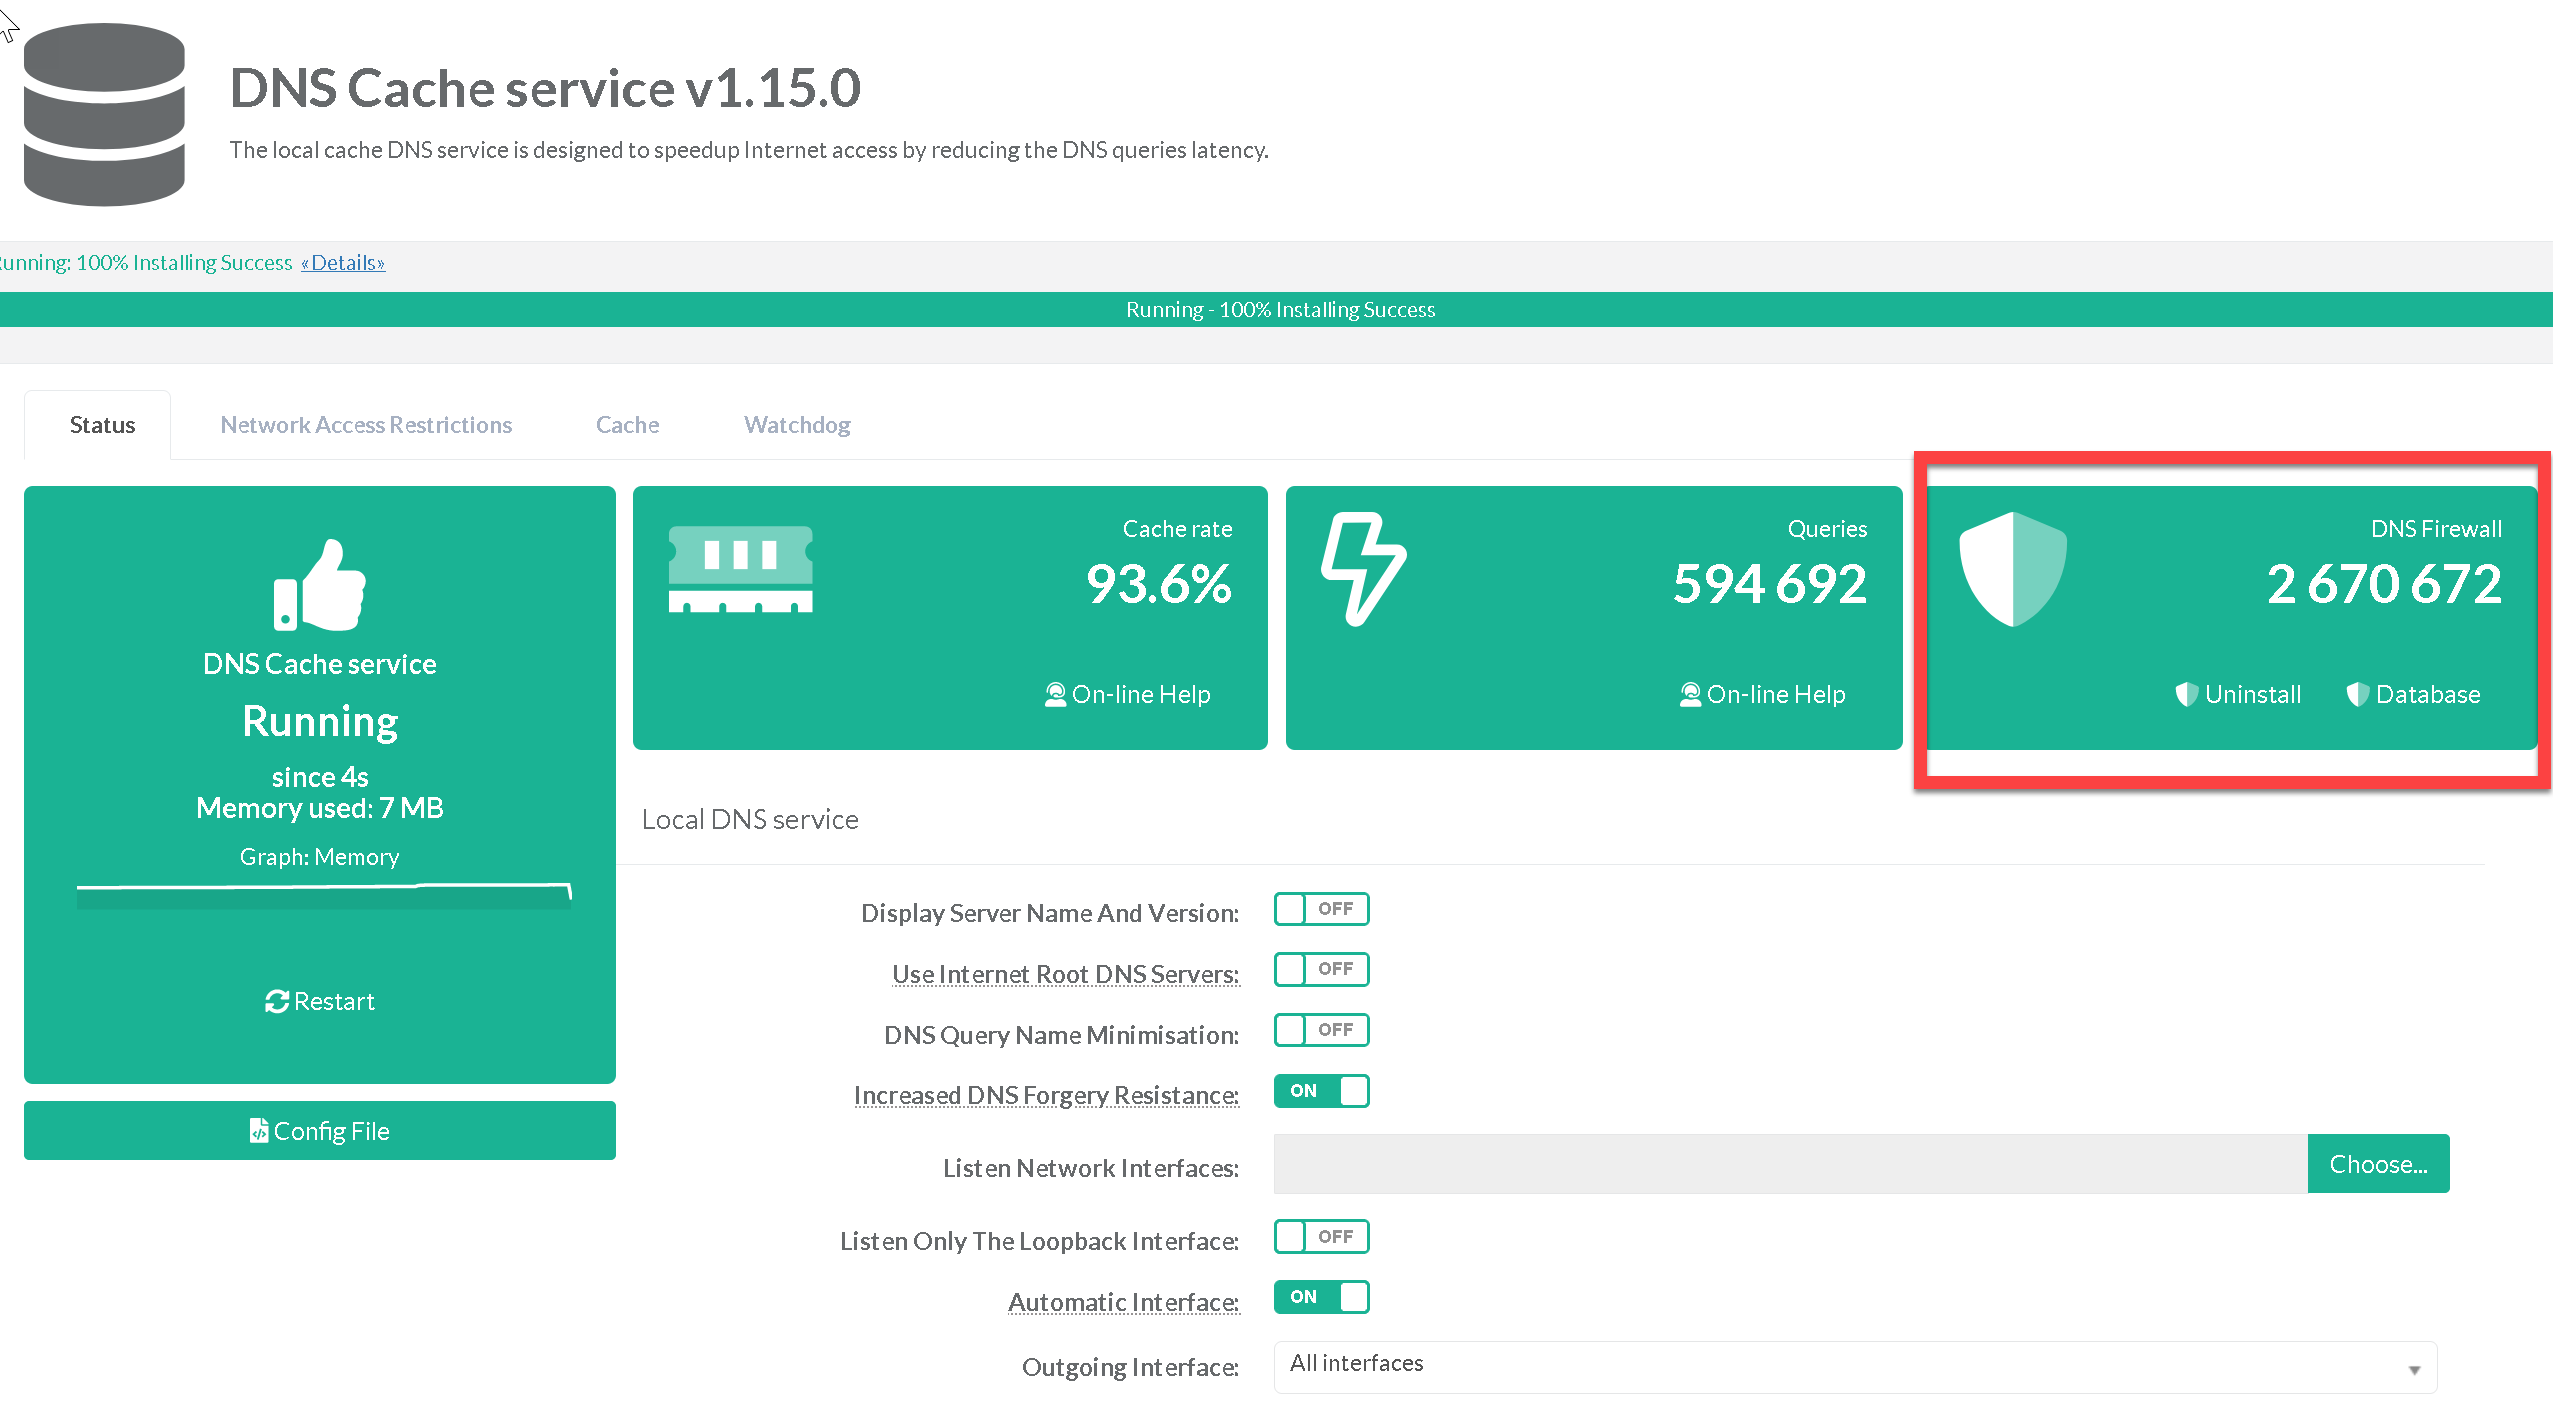Click the Restart refresh icon
Viewport: 2553px width, 1404px height.
[276, 1001]
